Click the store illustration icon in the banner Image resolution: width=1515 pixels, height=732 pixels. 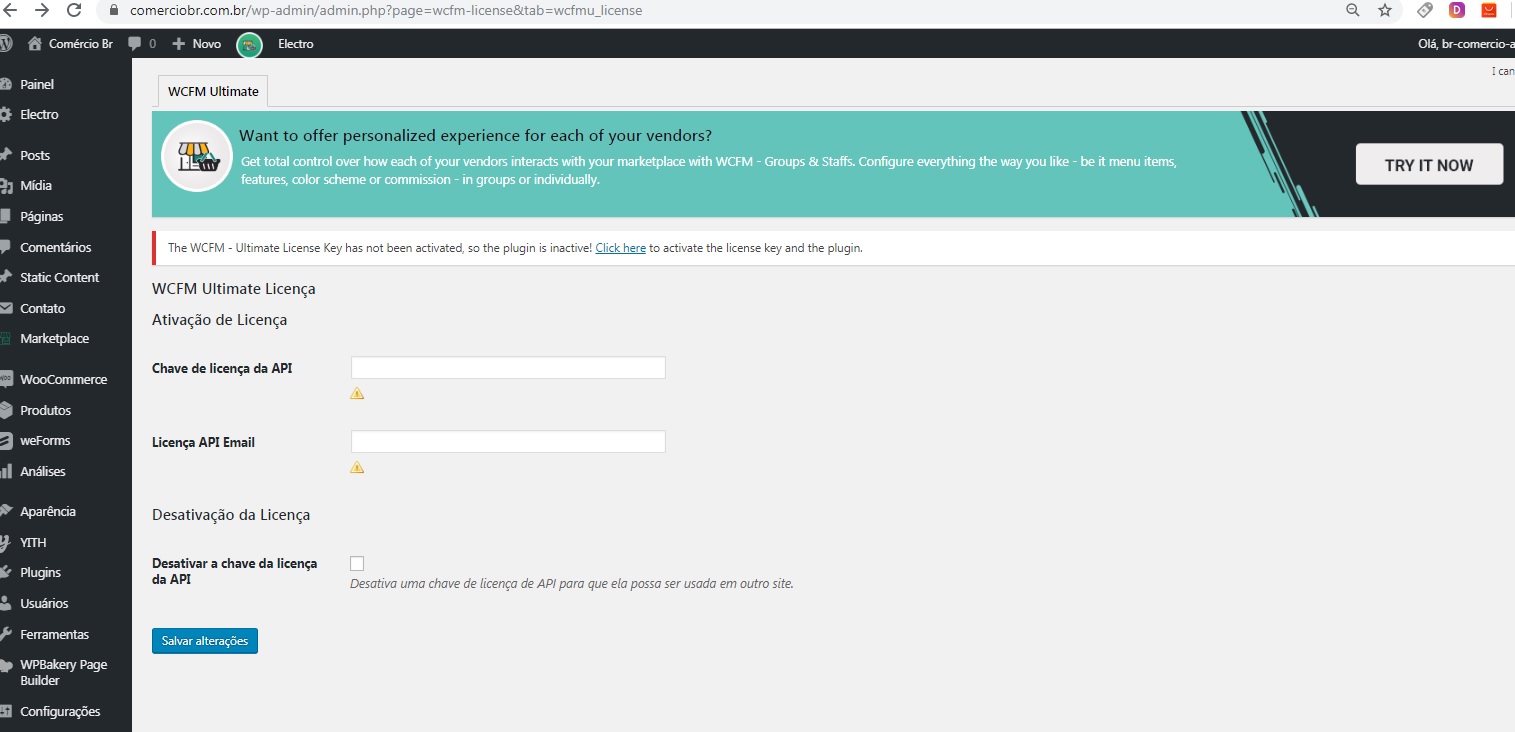(x=197, y=156)
